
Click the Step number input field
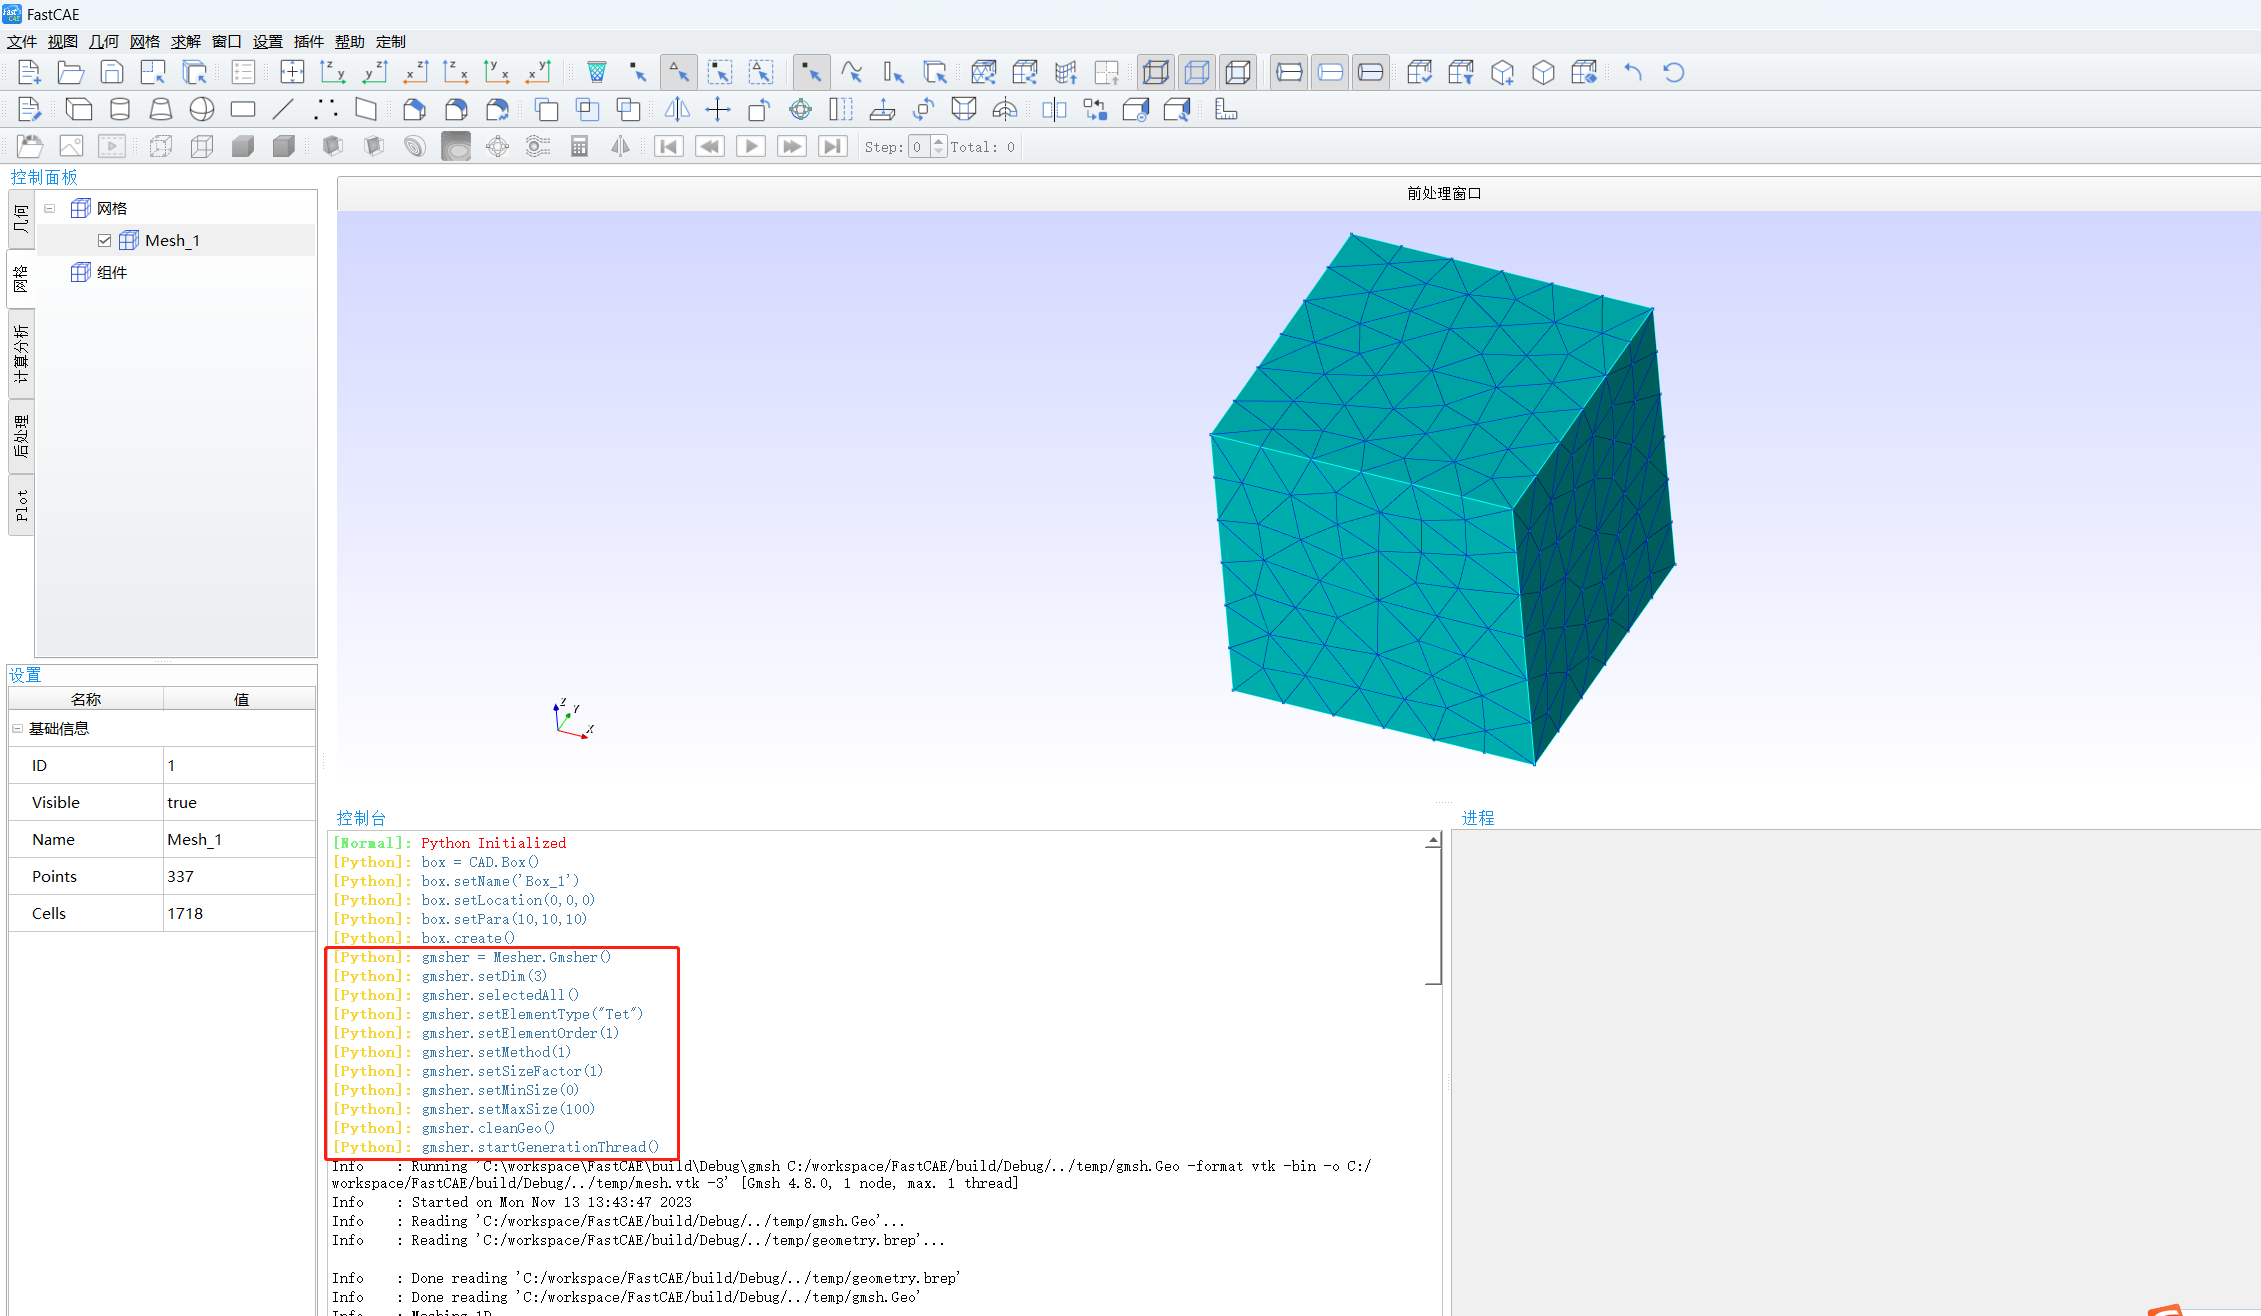[x=918, y=147]
